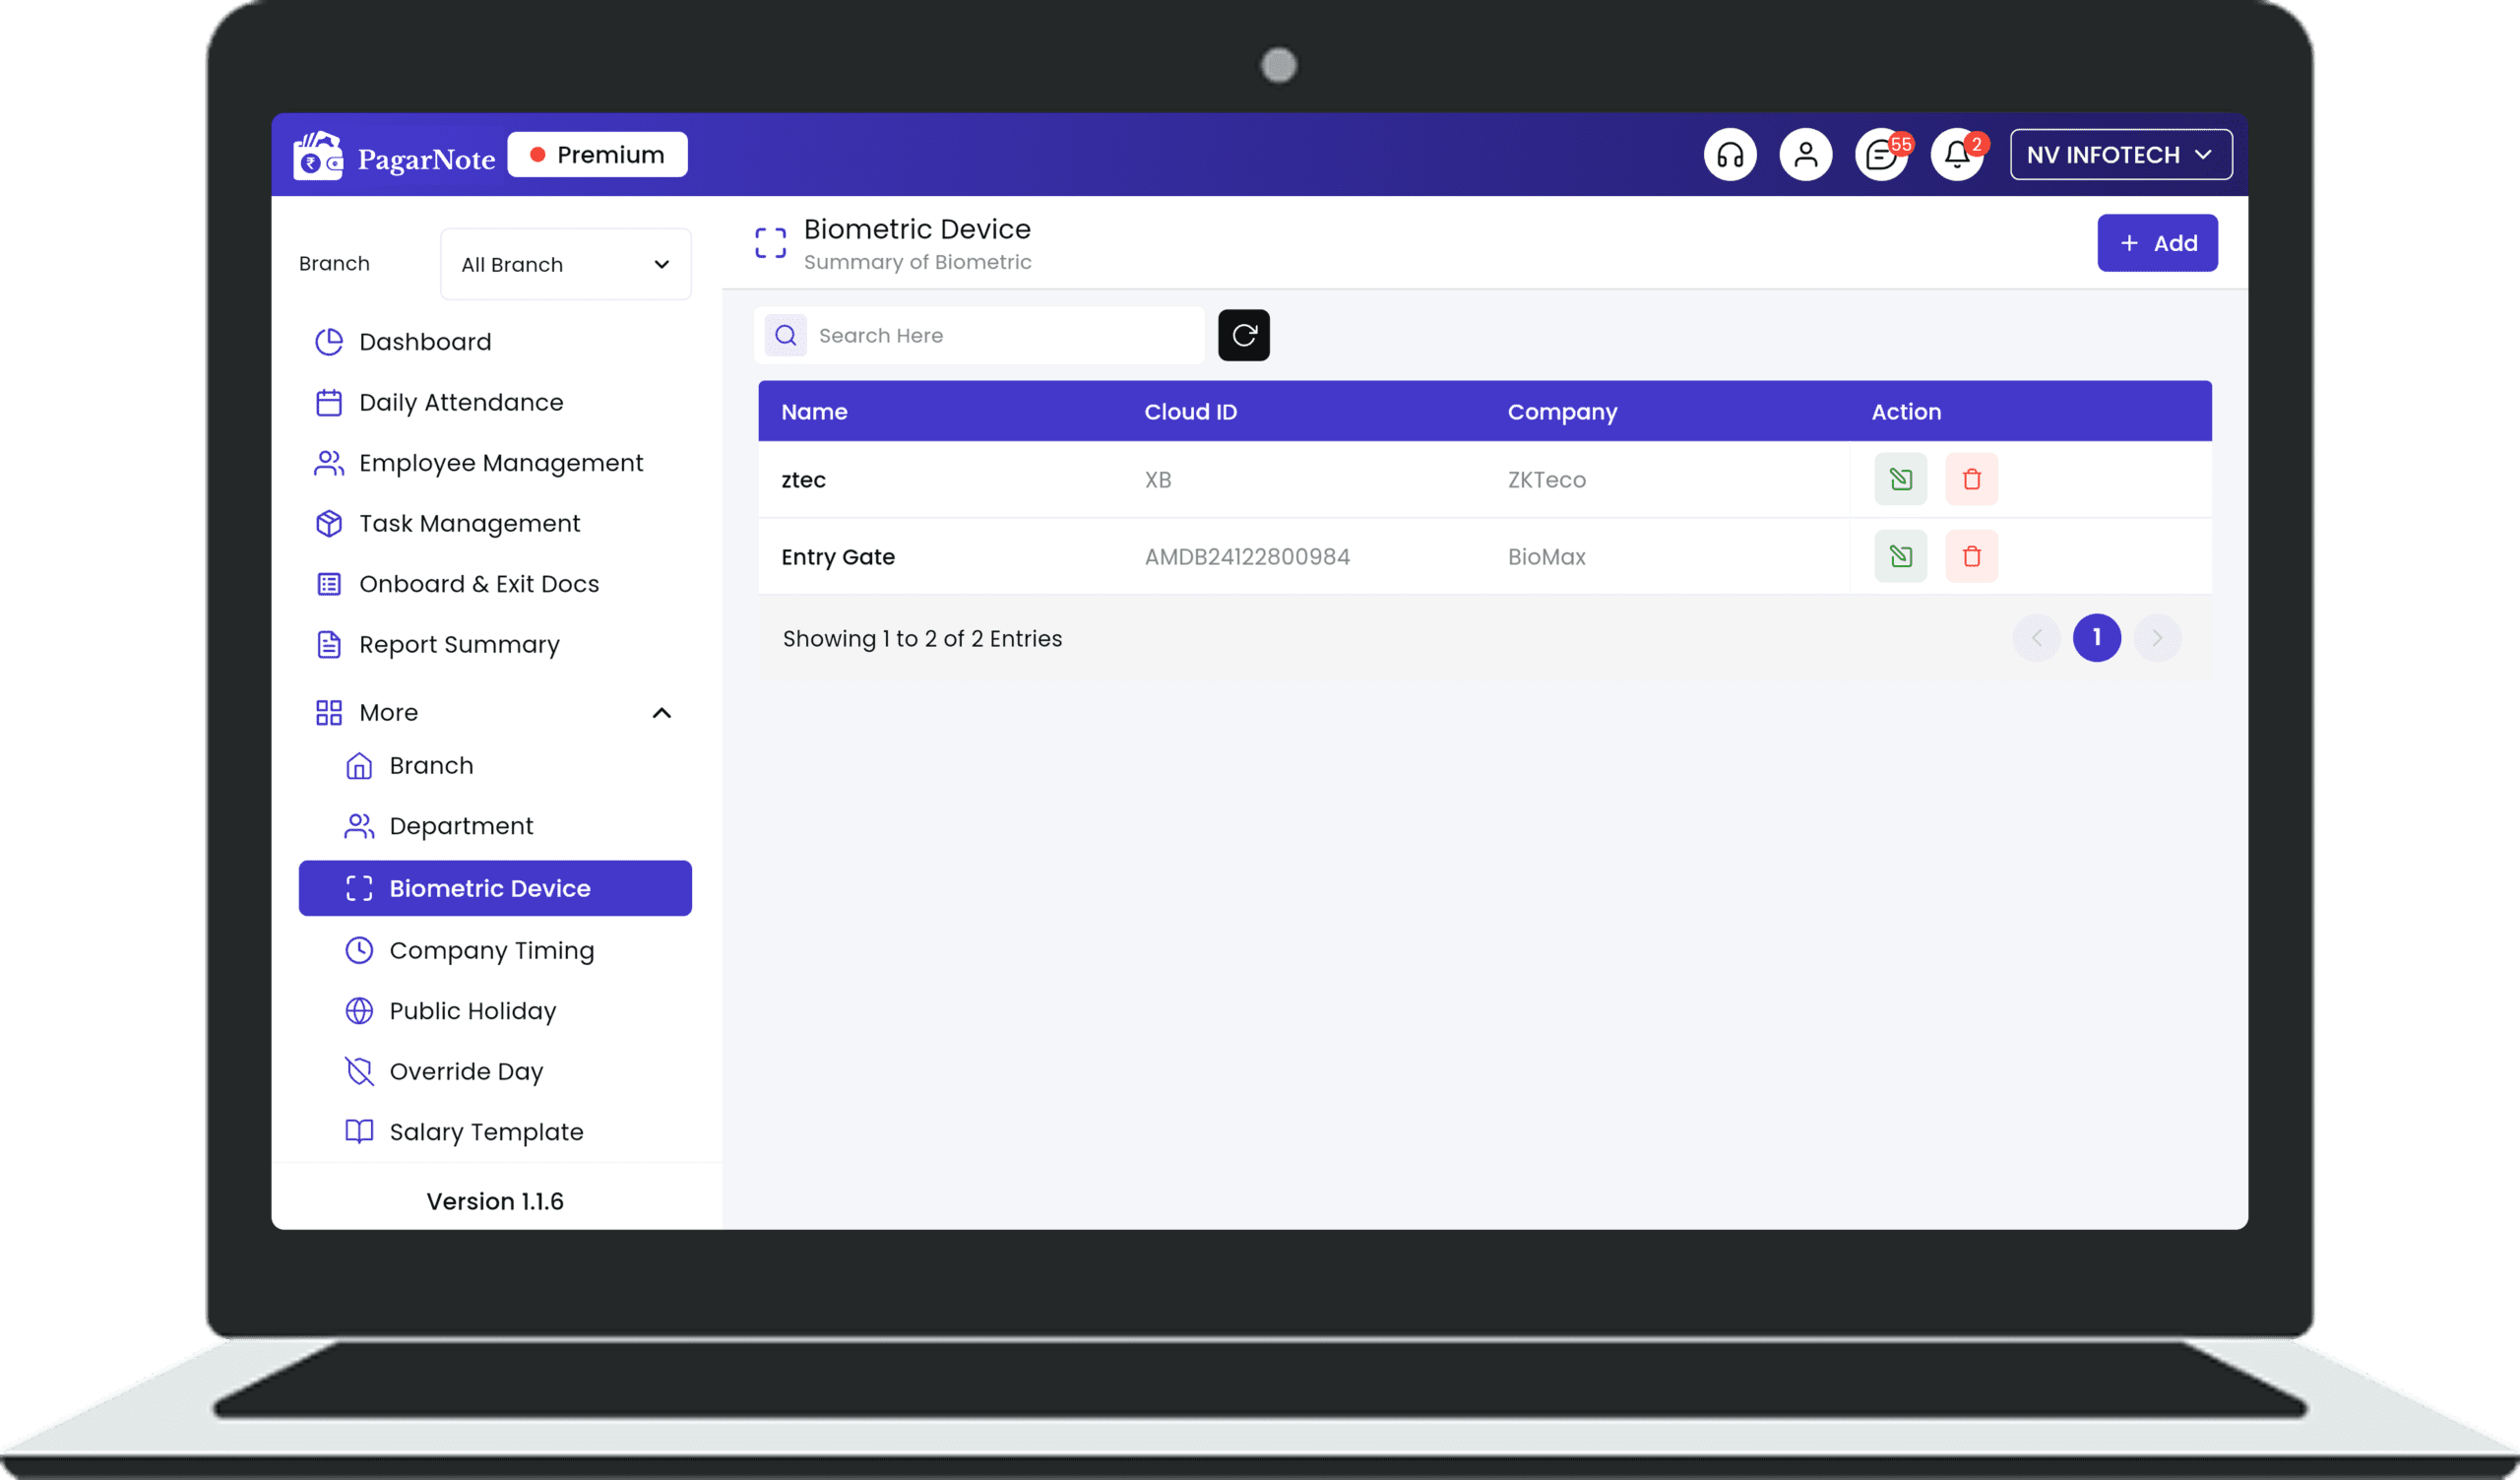Open Employee Management
Image resolution: width=2520 pixels, height=1480 pixels.
pyautogui.click(x=500, y=463)
